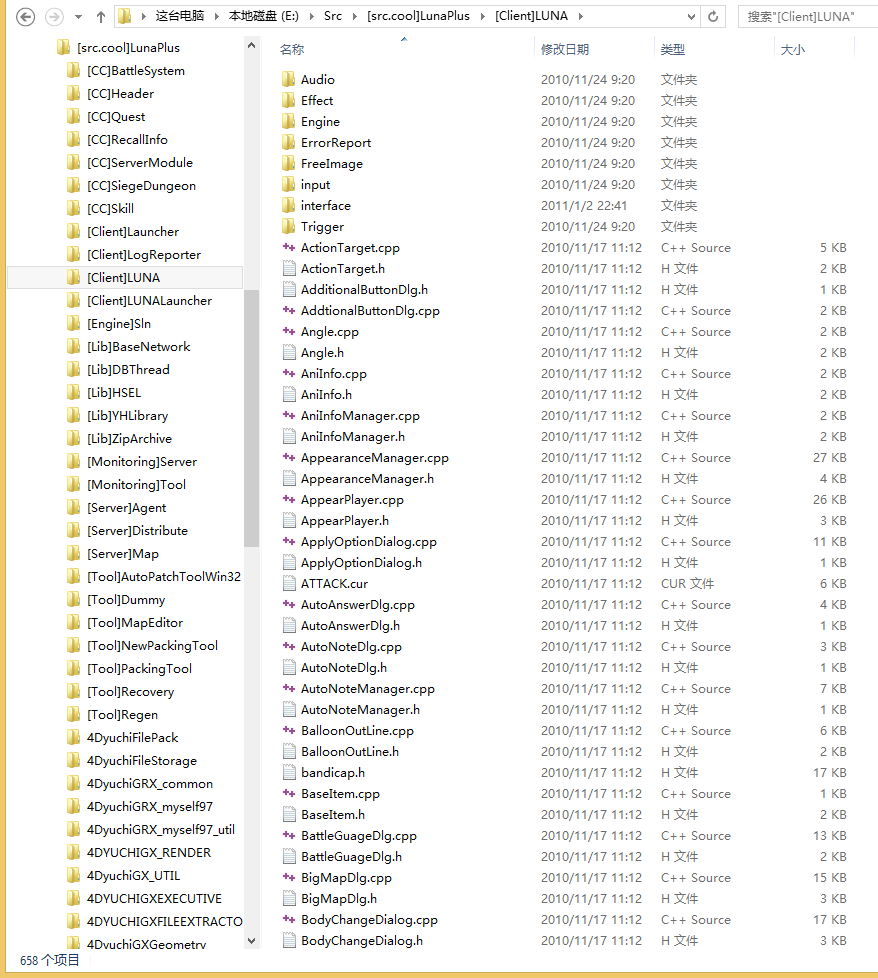Select file AutoNoteManager.h
The image size is (878, 978).
(x=360, y=709)
